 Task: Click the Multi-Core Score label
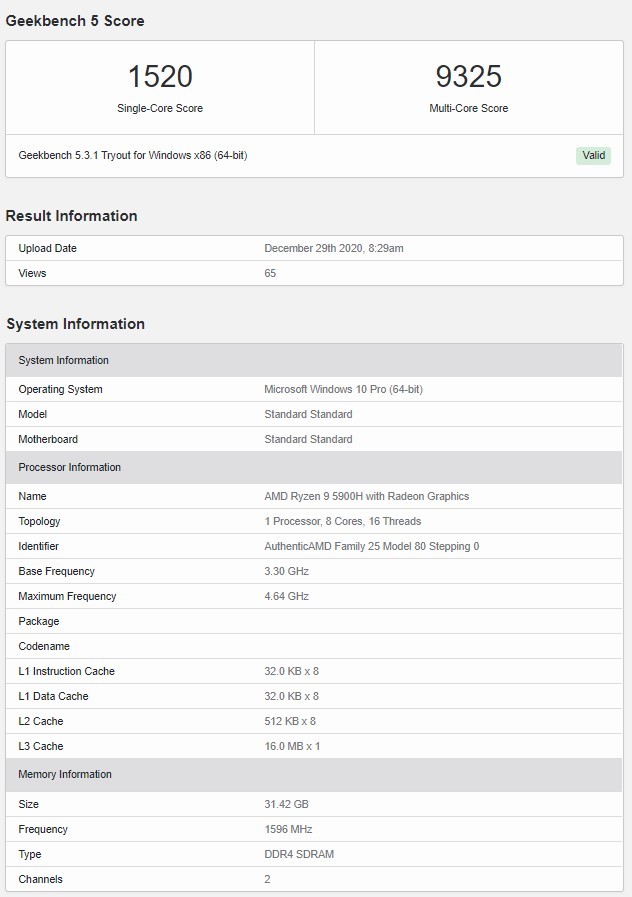click(x=468, y=108)
